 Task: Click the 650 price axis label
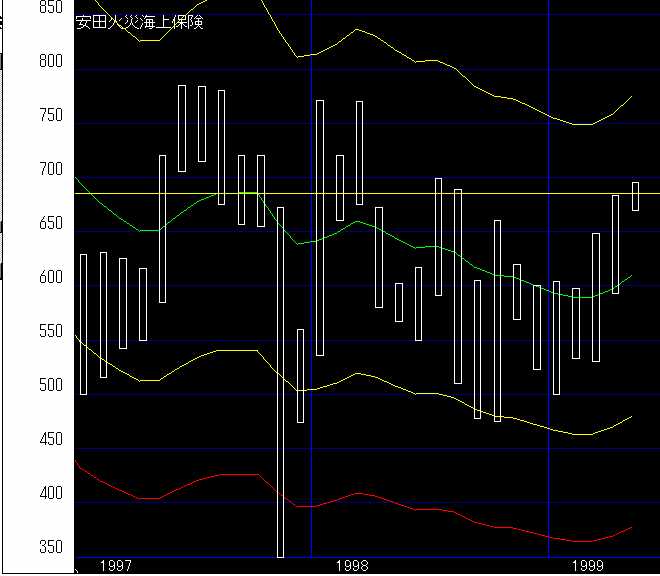(x=50, y=223)
